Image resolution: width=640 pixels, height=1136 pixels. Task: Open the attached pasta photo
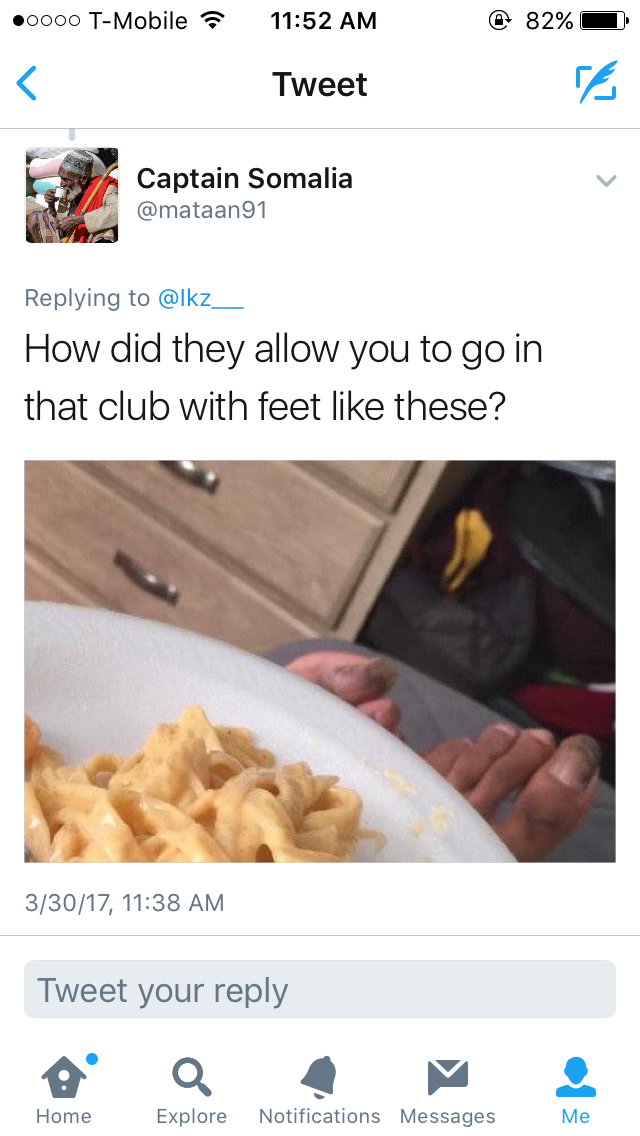pos(320,661)
